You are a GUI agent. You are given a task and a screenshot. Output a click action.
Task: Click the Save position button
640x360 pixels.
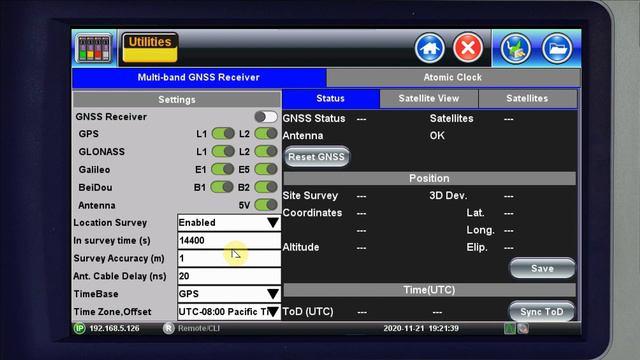[542, 268]
